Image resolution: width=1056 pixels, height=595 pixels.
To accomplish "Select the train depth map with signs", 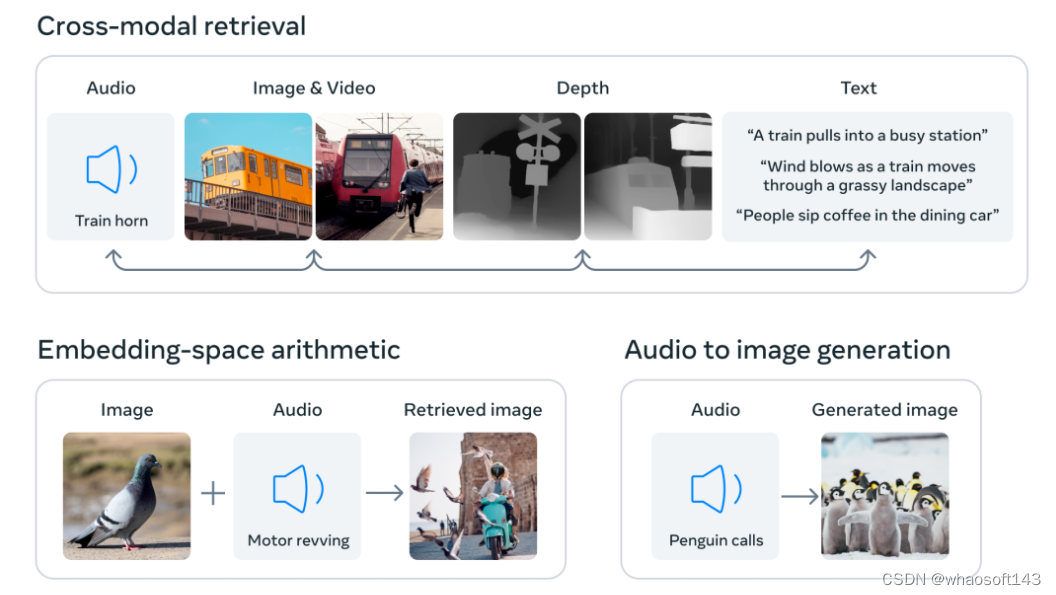I will point(648,177).
